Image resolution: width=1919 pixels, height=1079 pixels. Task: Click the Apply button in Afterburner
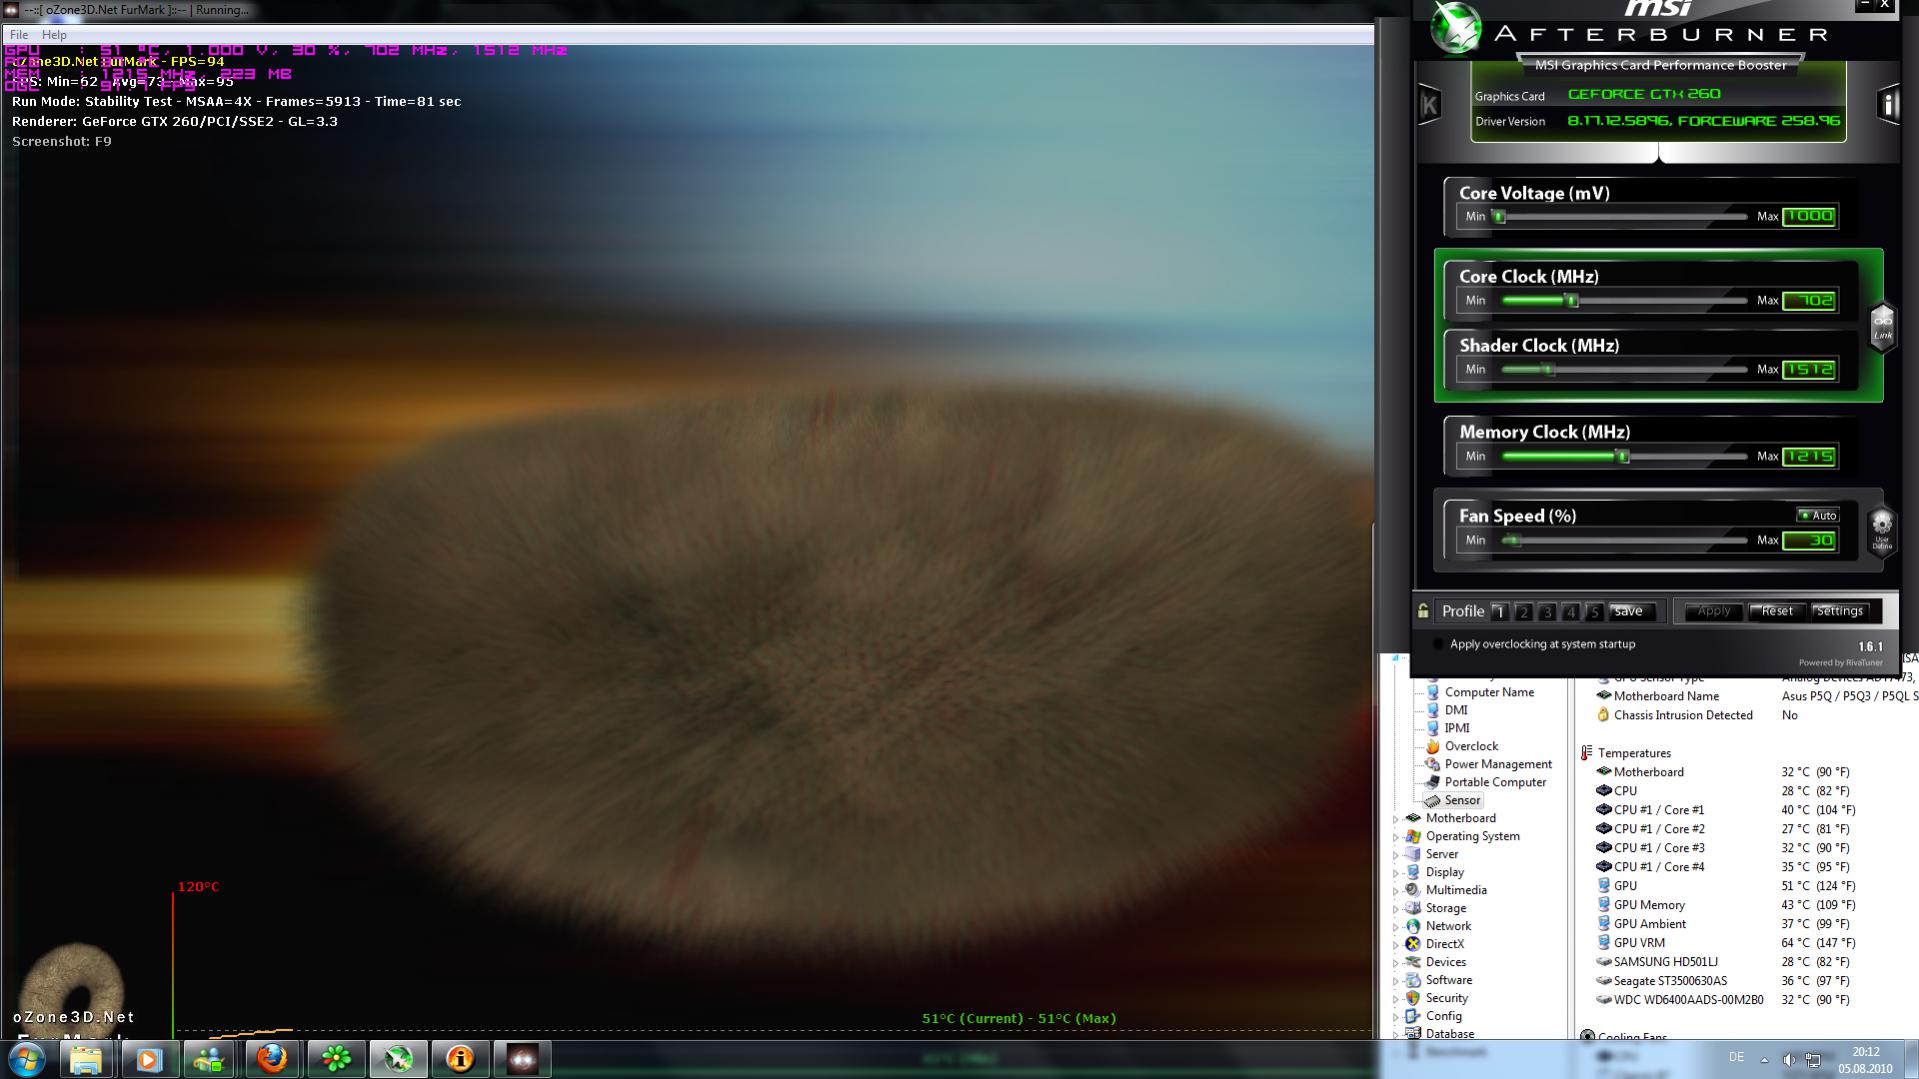click(x=1713, y=611)
